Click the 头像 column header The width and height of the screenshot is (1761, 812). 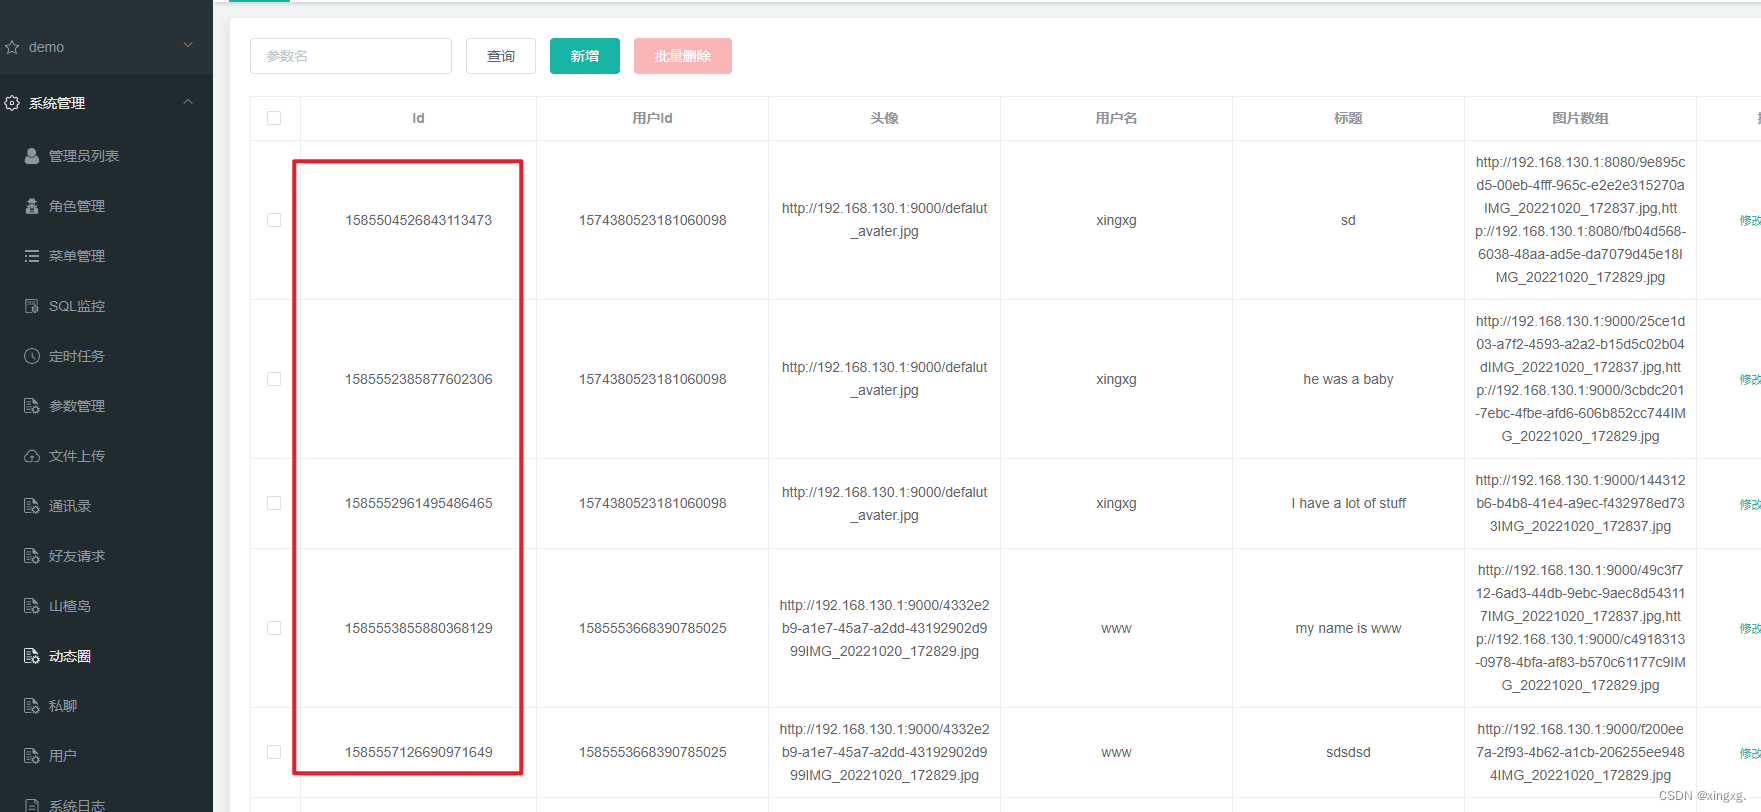point(884,118)
